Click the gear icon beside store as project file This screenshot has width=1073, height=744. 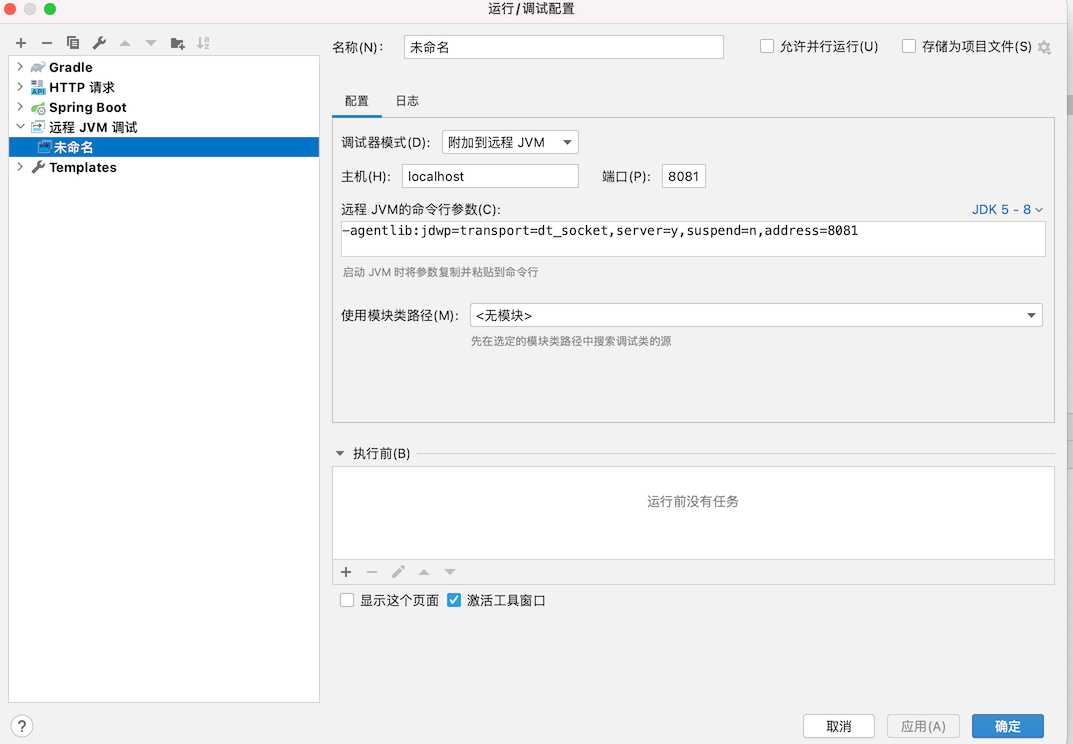pyautogui.click(x=1045, y=47)
